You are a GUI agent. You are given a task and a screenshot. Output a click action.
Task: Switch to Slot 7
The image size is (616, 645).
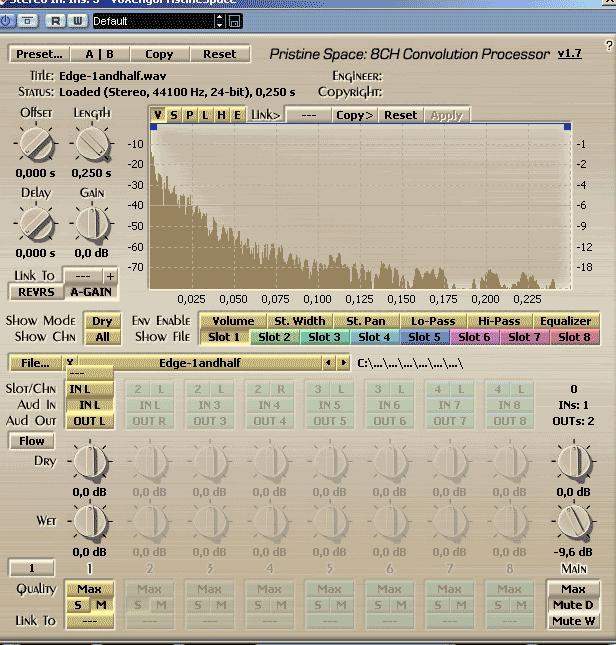click(x=524, y=337)
